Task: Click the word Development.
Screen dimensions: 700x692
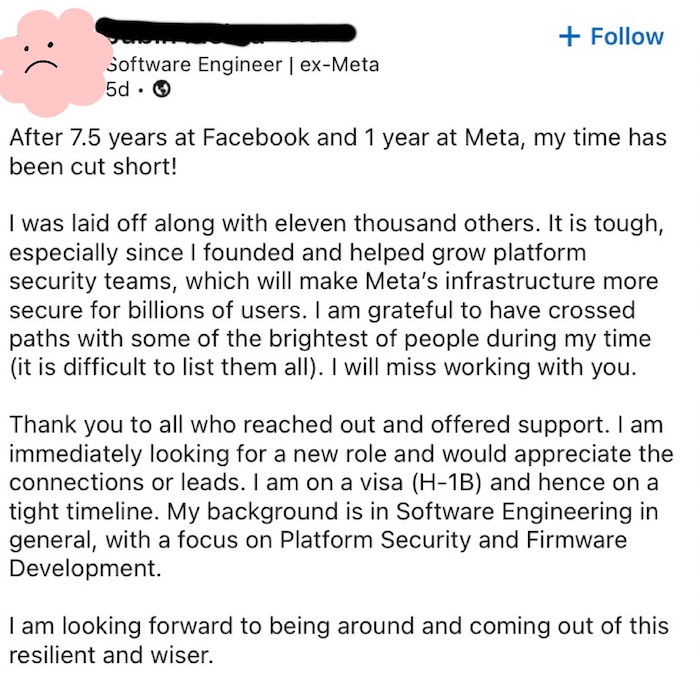Action: click(85, 569)
